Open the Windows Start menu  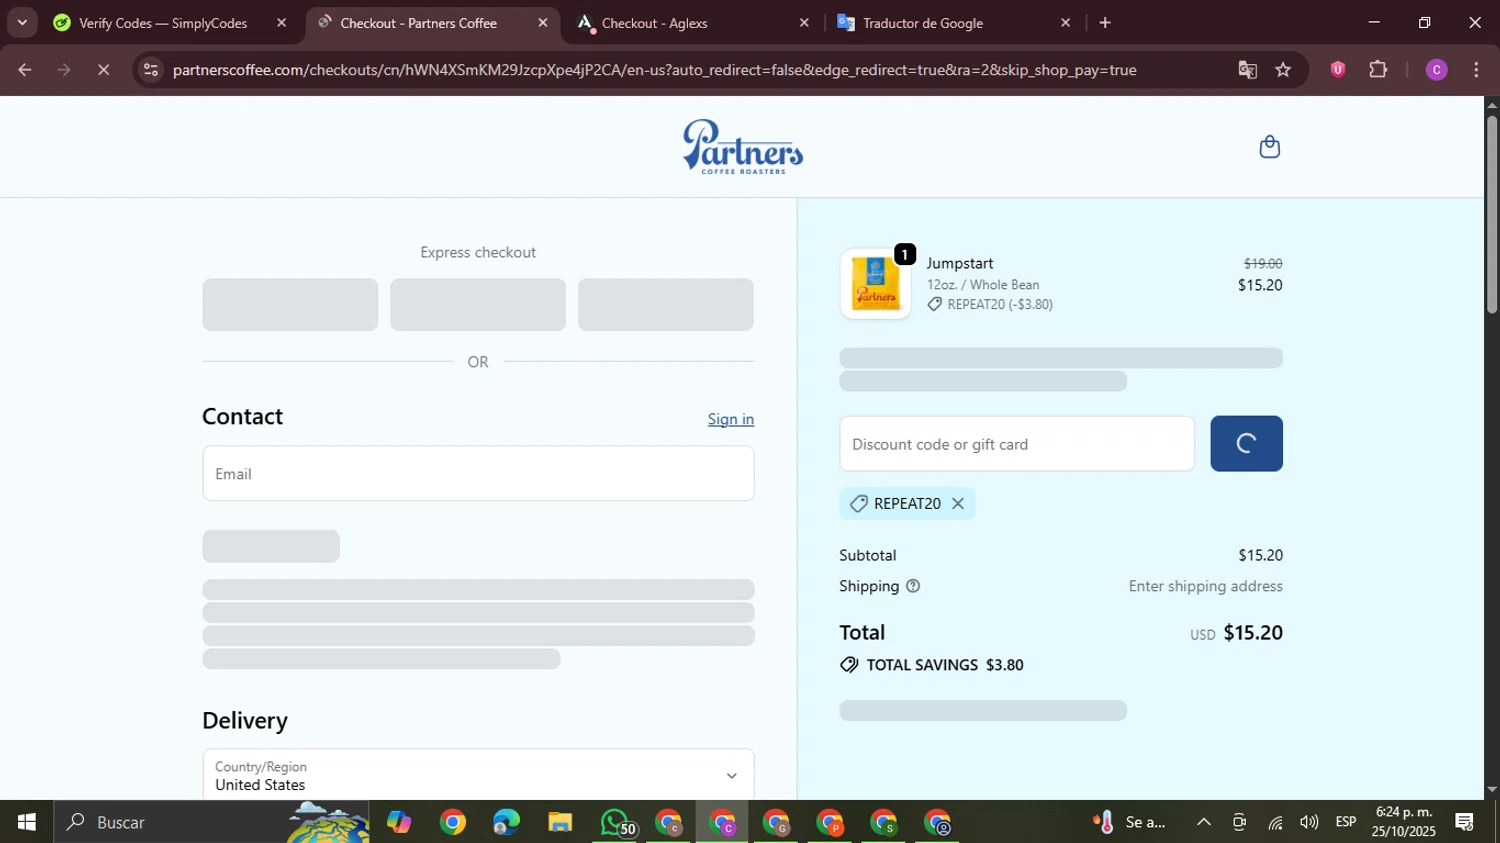[27, 822]
